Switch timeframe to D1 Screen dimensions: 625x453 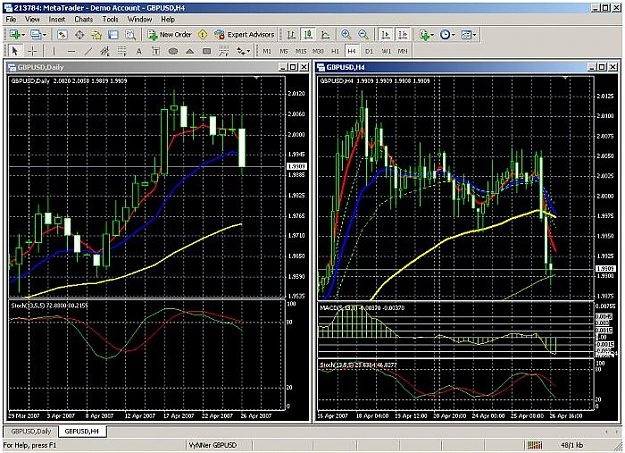pos(369,51)
